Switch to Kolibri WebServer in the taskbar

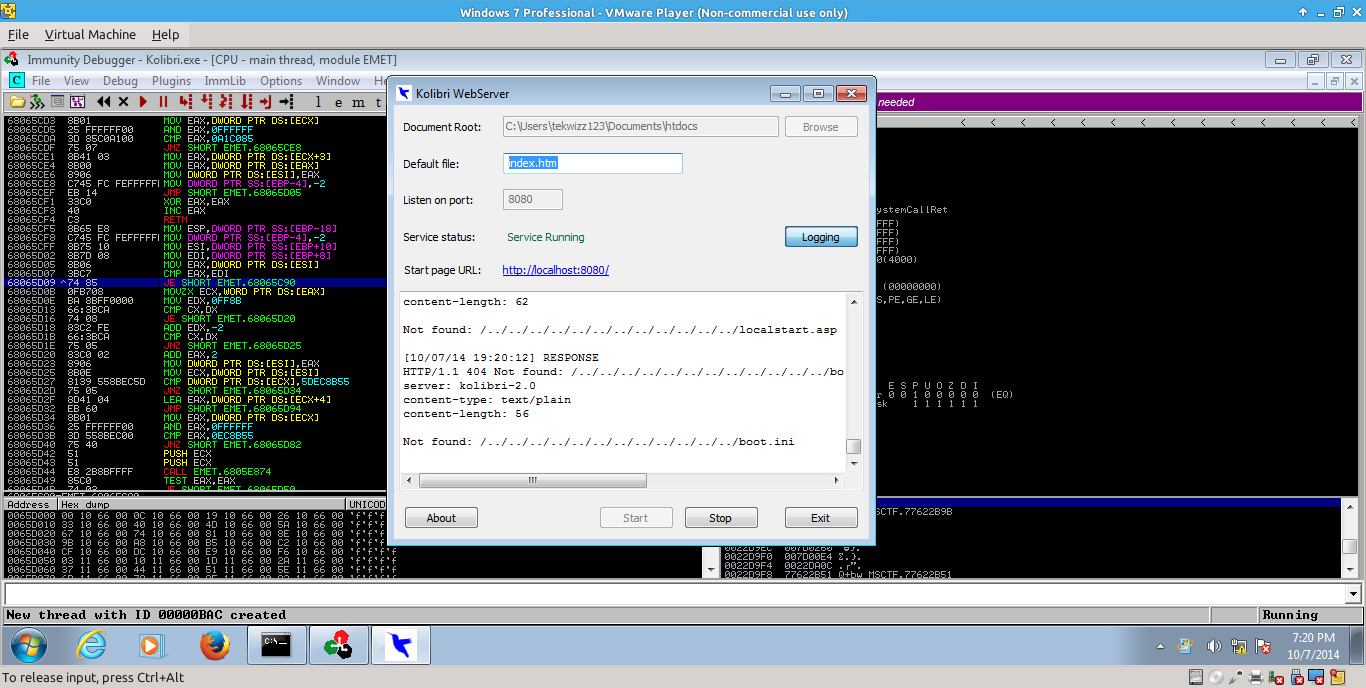(x=401, y=646)
